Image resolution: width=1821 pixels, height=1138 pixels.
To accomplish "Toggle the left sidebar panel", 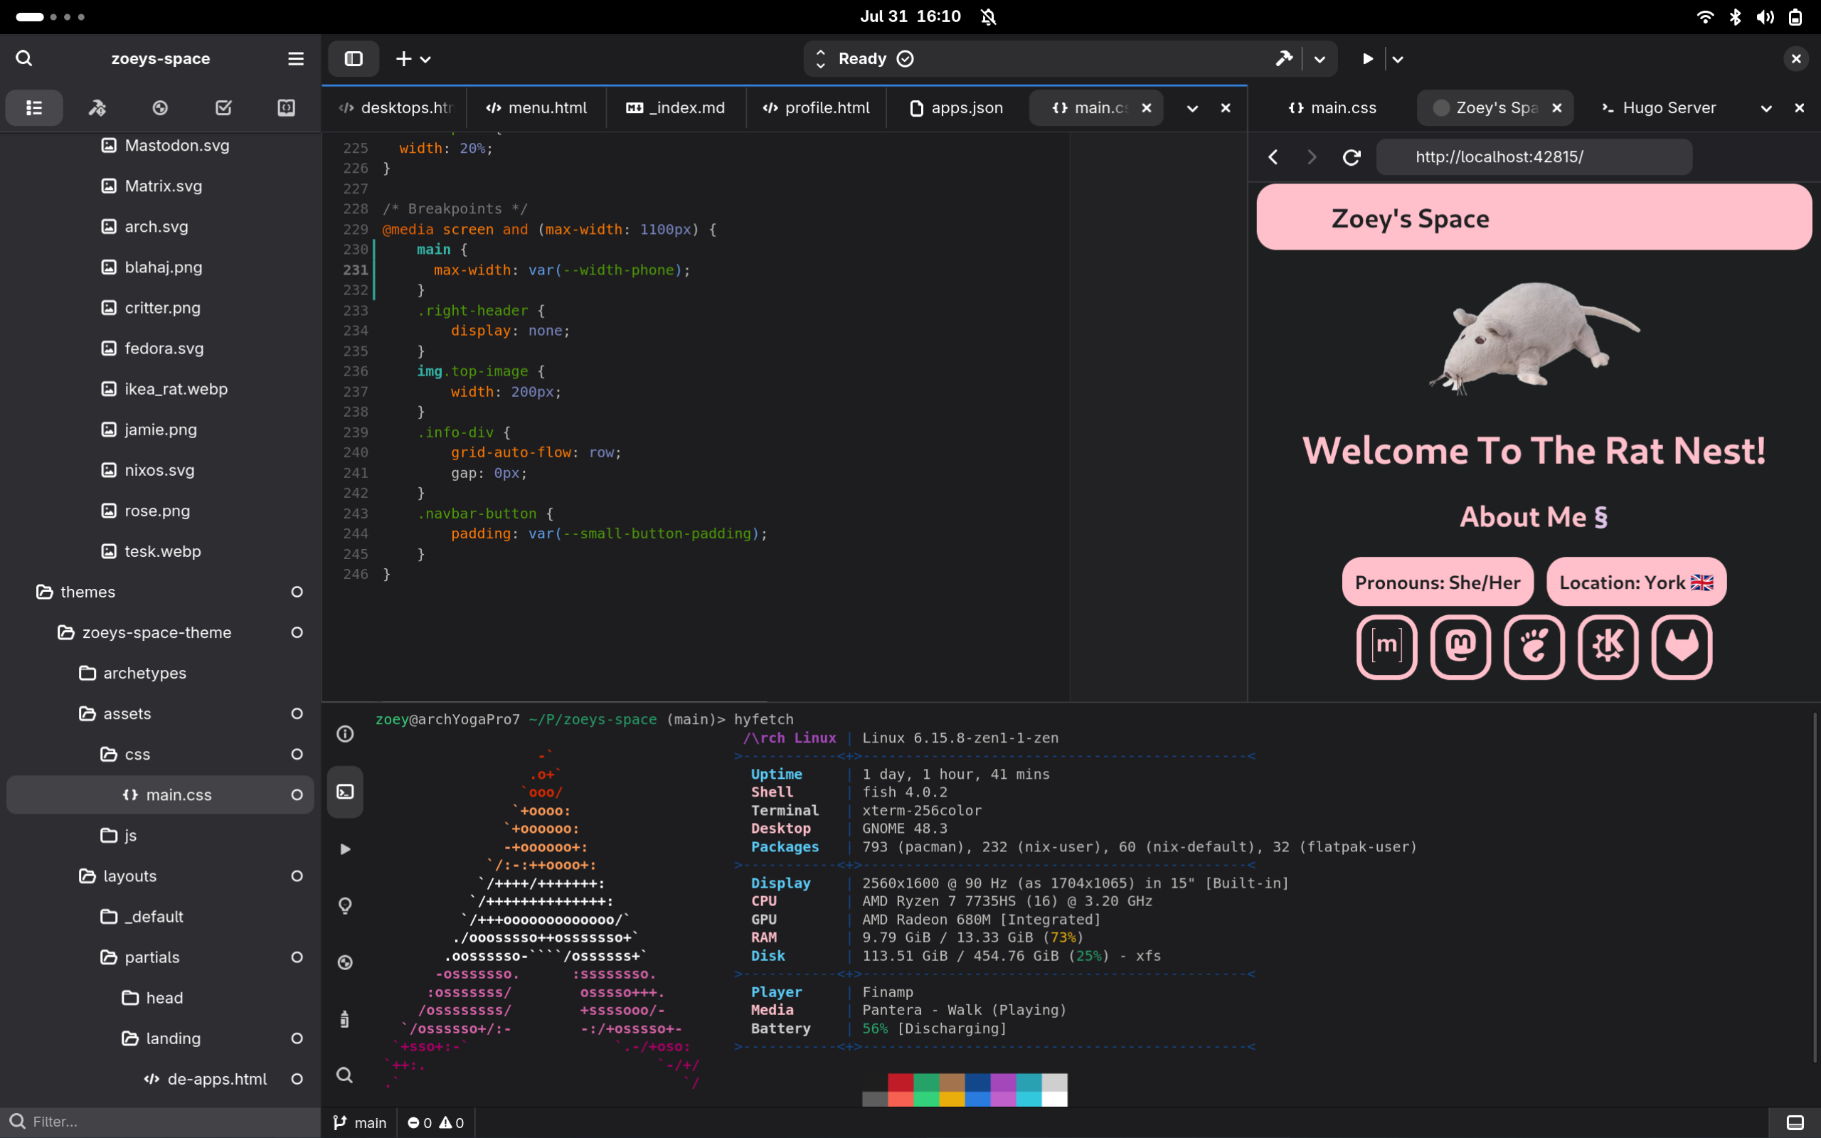I will pyautogui.click(x=354, y=59).
